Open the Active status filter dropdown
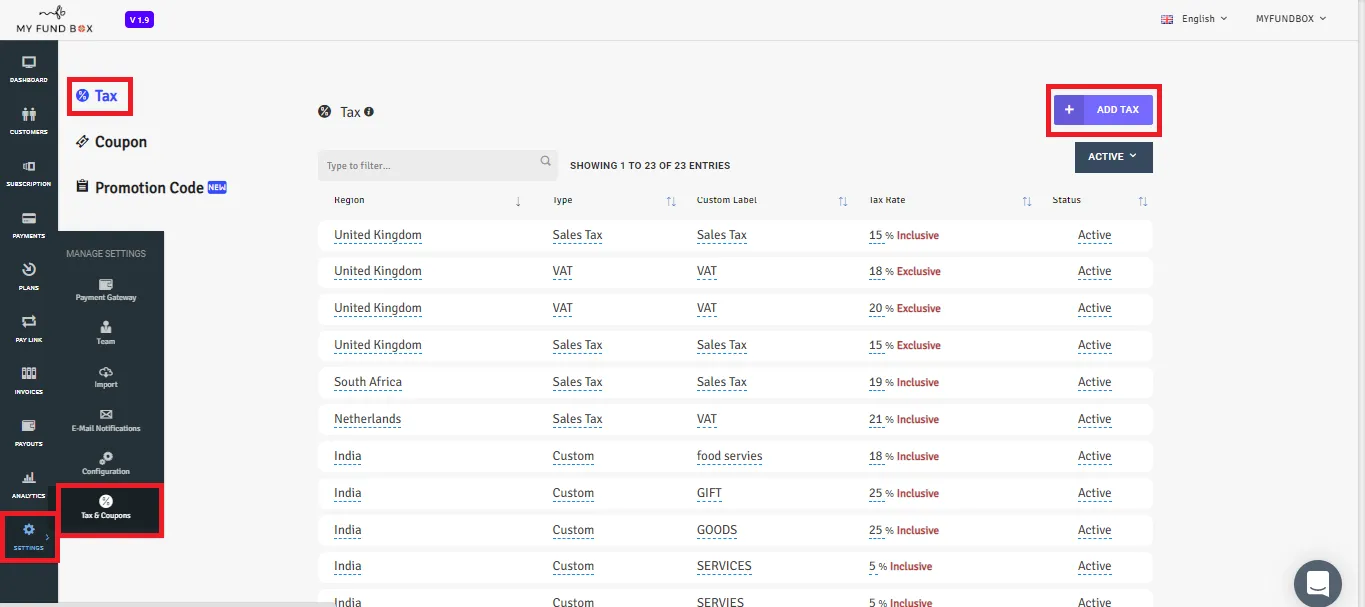The height and width of the screenshot is (607, 1365). pos(1113,157)
